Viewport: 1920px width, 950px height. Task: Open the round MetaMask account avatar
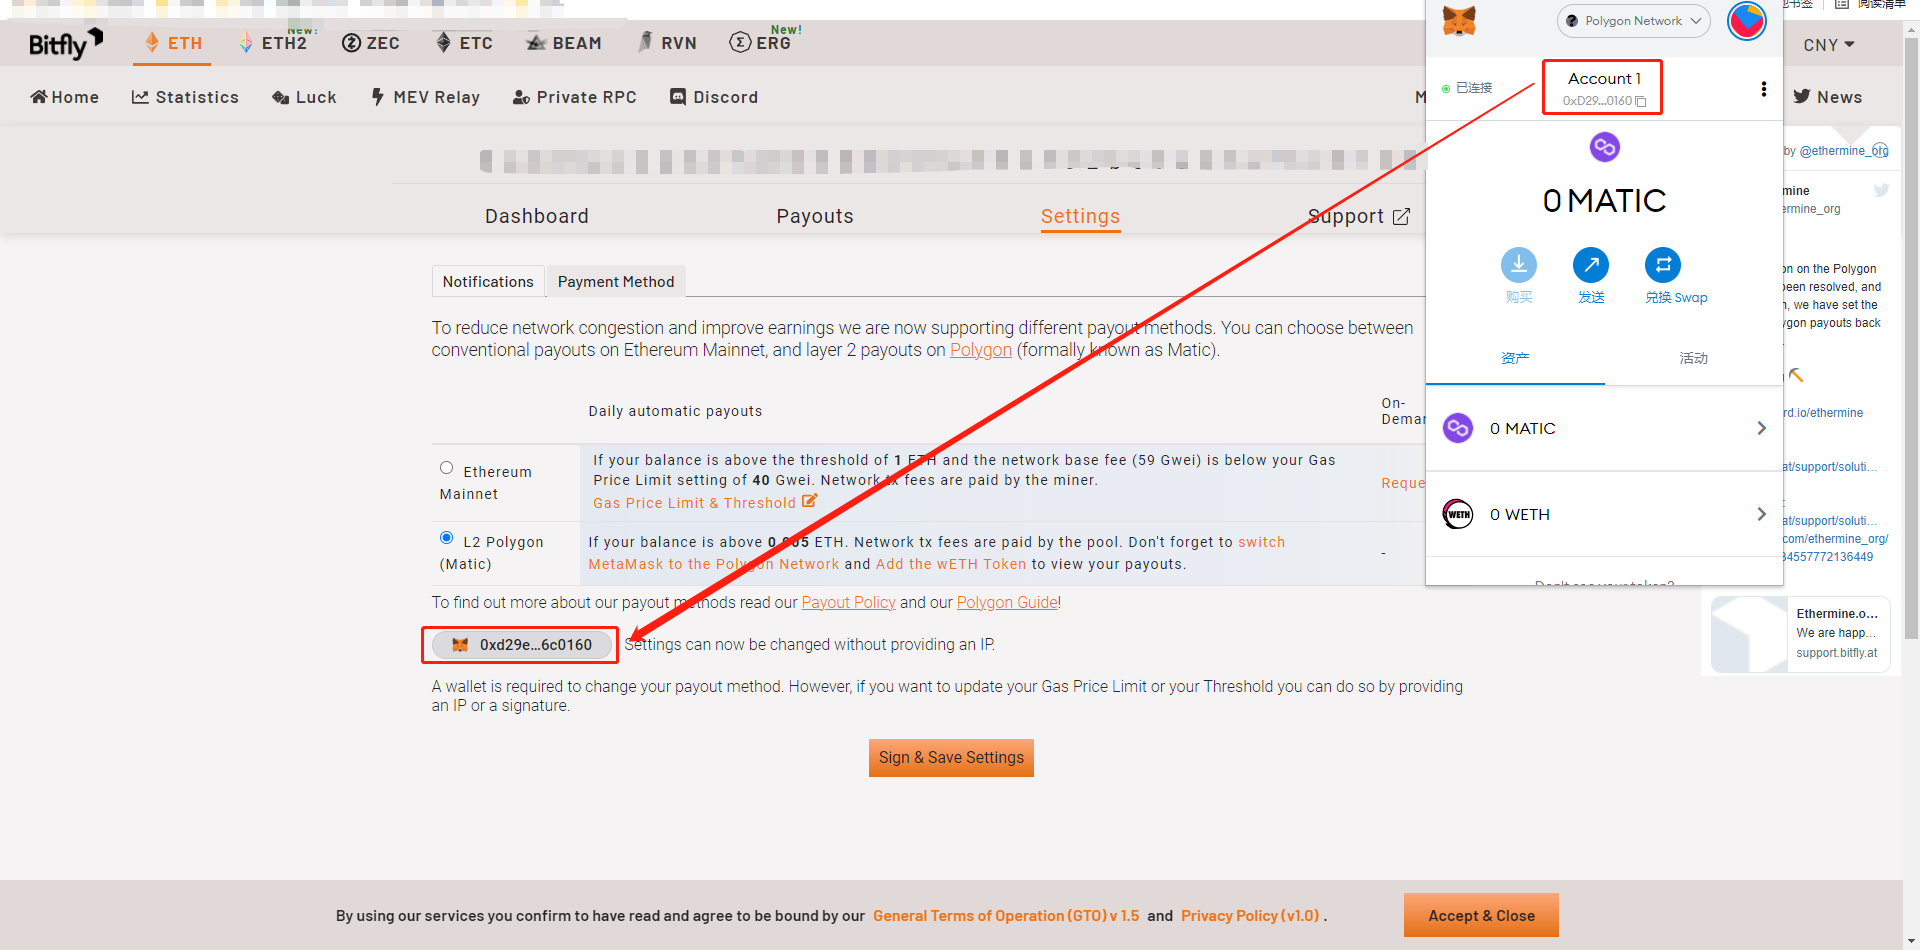point(1747,21)
